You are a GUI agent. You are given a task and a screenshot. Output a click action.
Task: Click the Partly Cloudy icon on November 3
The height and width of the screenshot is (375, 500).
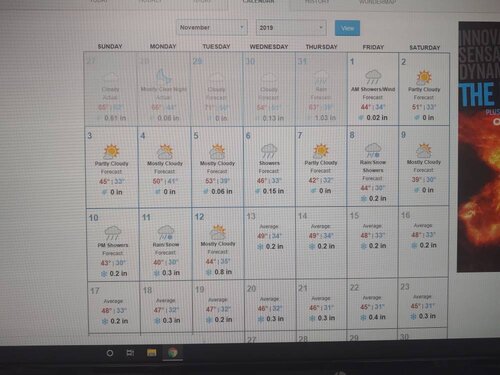111,151
